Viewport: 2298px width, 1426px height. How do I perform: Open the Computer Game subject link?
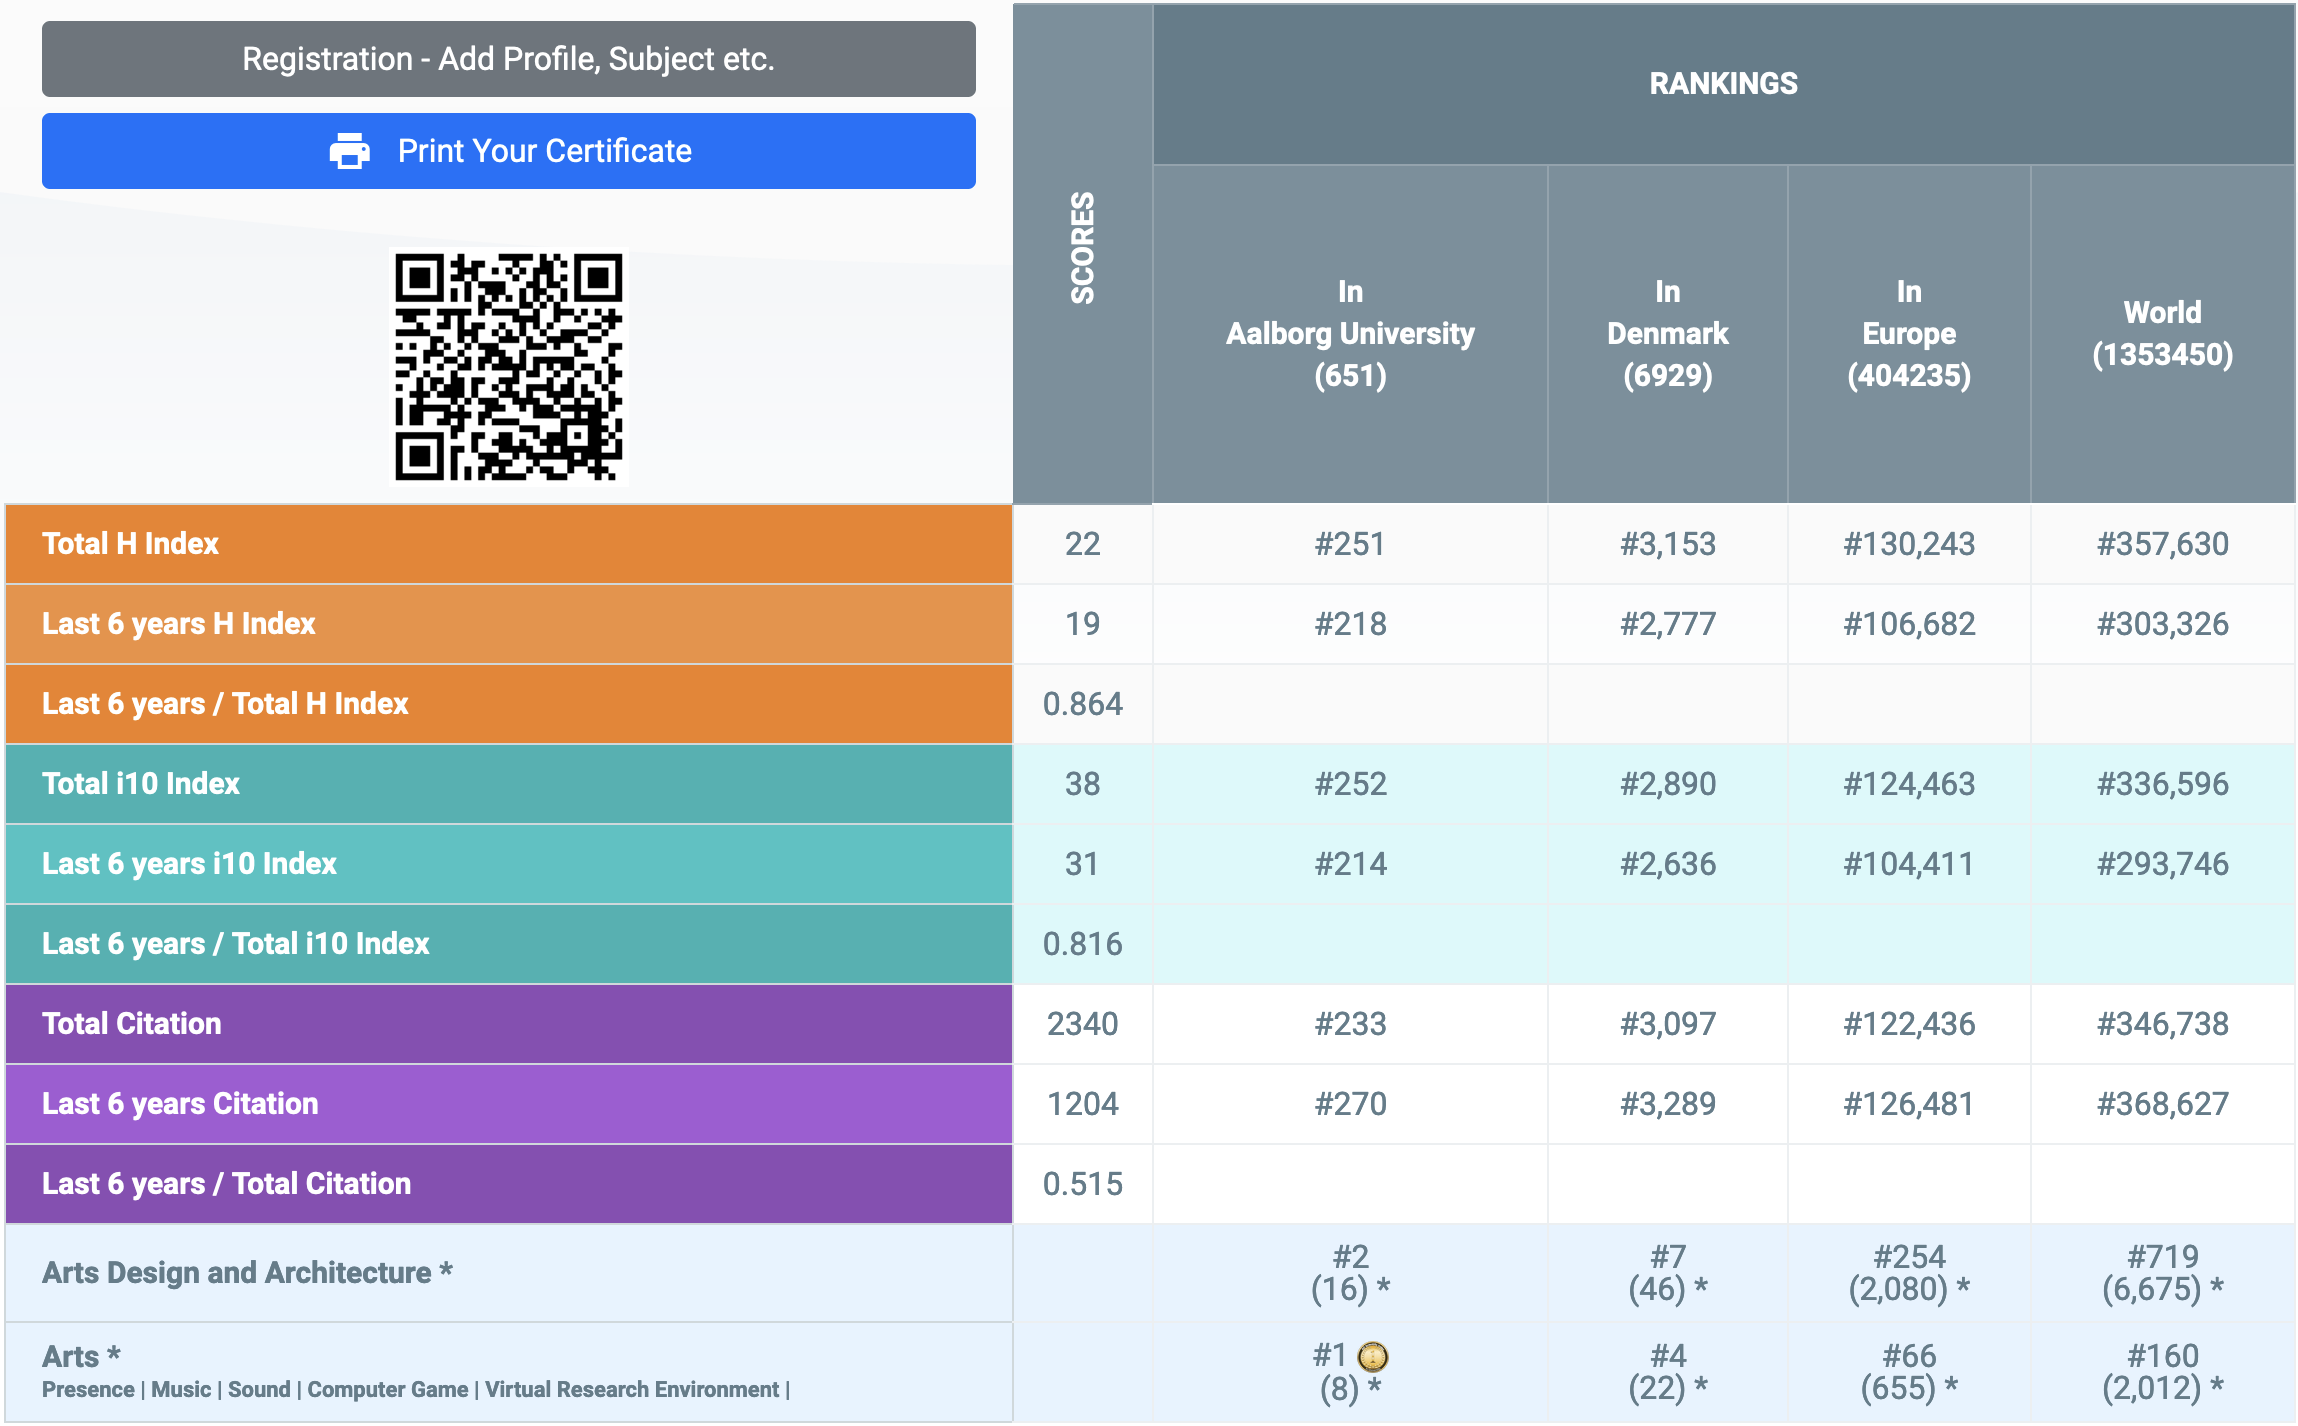pos(387,1389)
